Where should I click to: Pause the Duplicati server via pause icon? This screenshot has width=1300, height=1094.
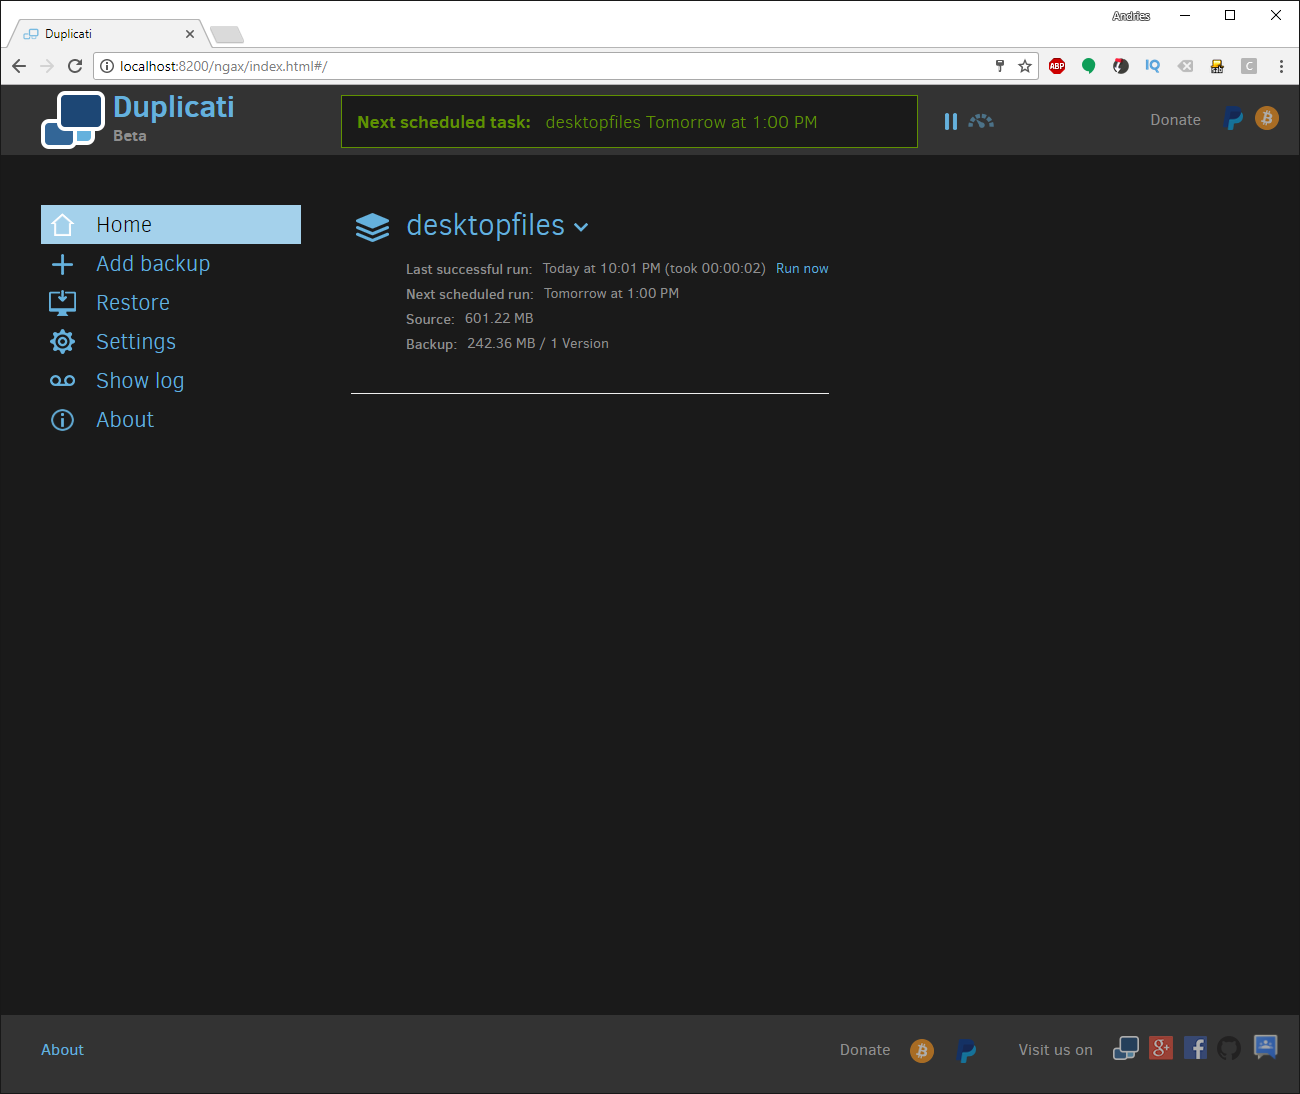(x=951, y=121)
